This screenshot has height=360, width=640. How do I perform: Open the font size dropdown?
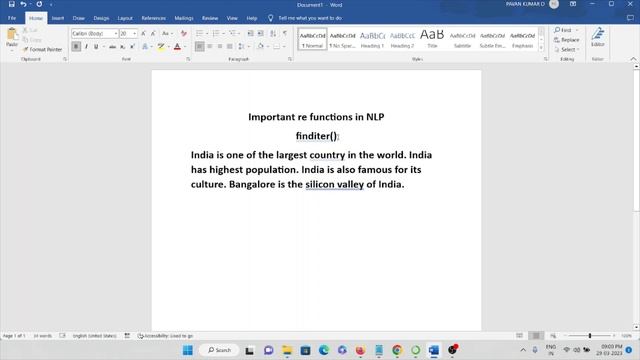pyautogui.click(x=135, y=33)
